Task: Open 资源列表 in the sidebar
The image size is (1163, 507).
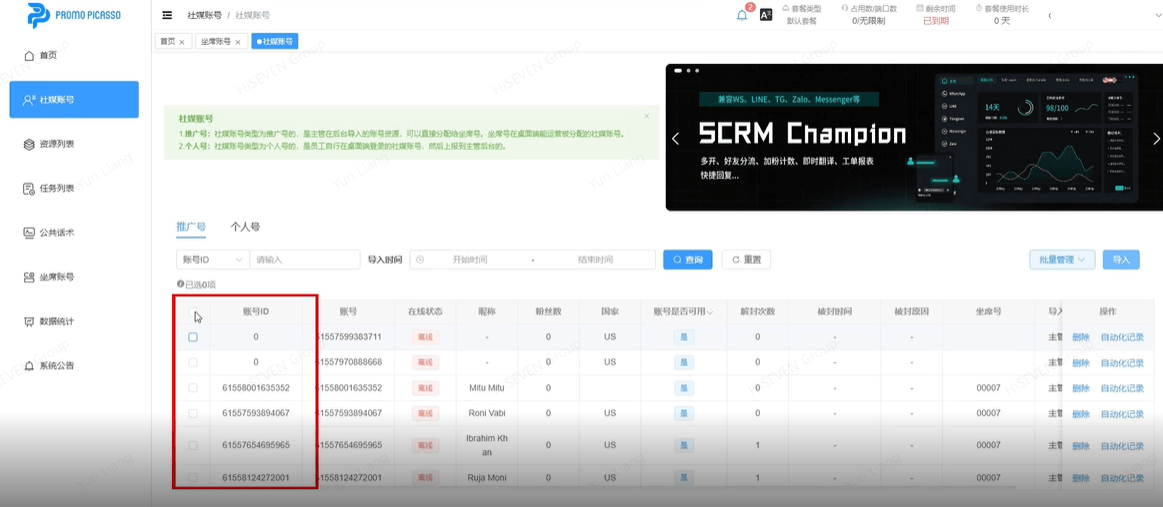Action: pos(56,144)
